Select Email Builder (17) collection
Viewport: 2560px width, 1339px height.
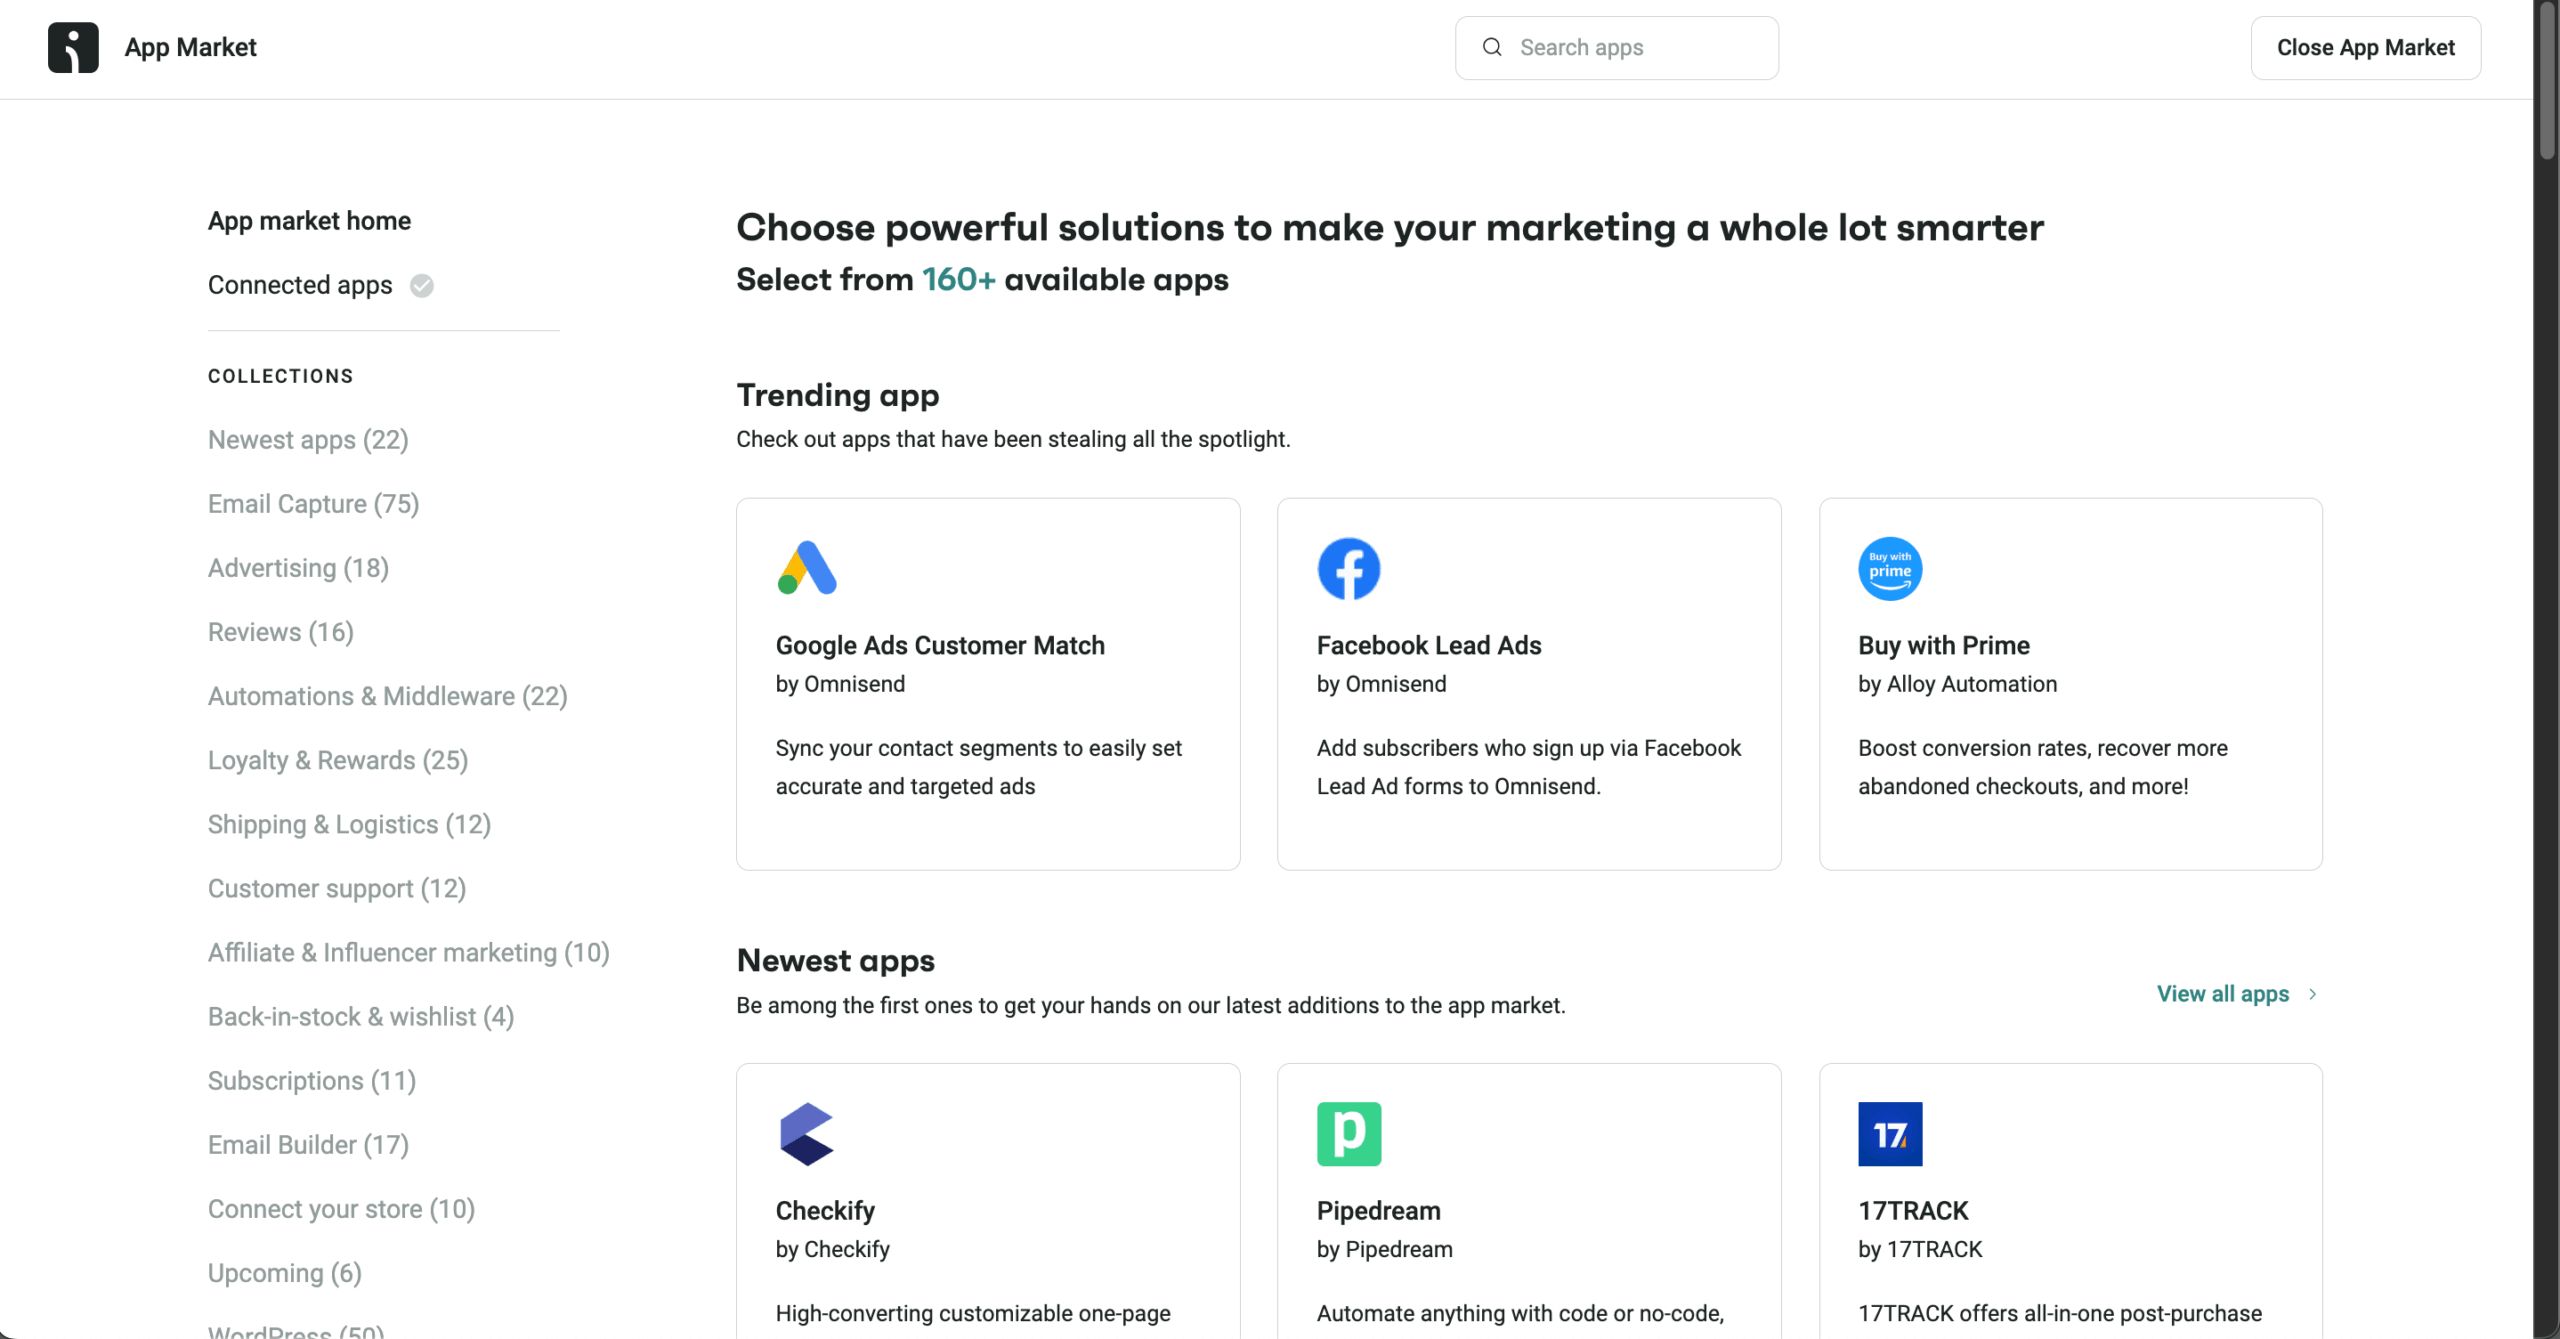point(308,1144)
